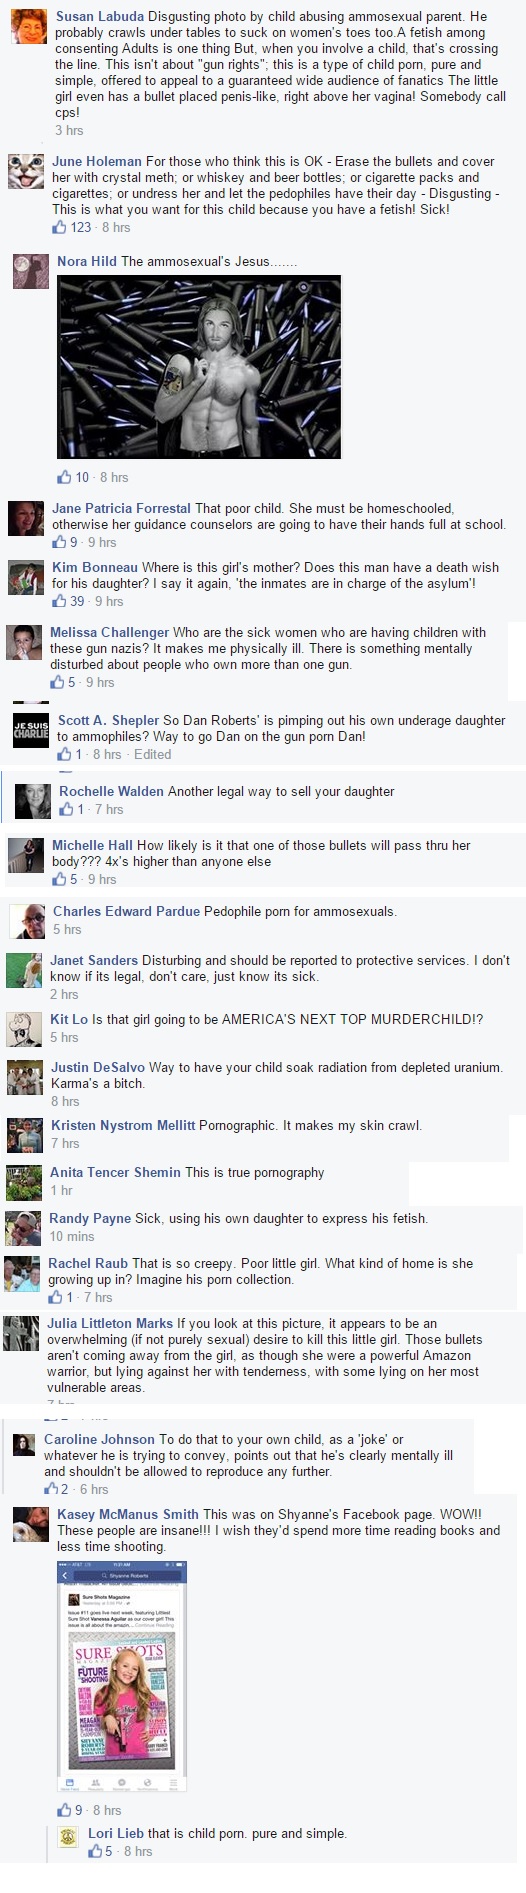
Task: Open Anita Tencer Shemin's profile link
Action: click(x=115, y=1172)
